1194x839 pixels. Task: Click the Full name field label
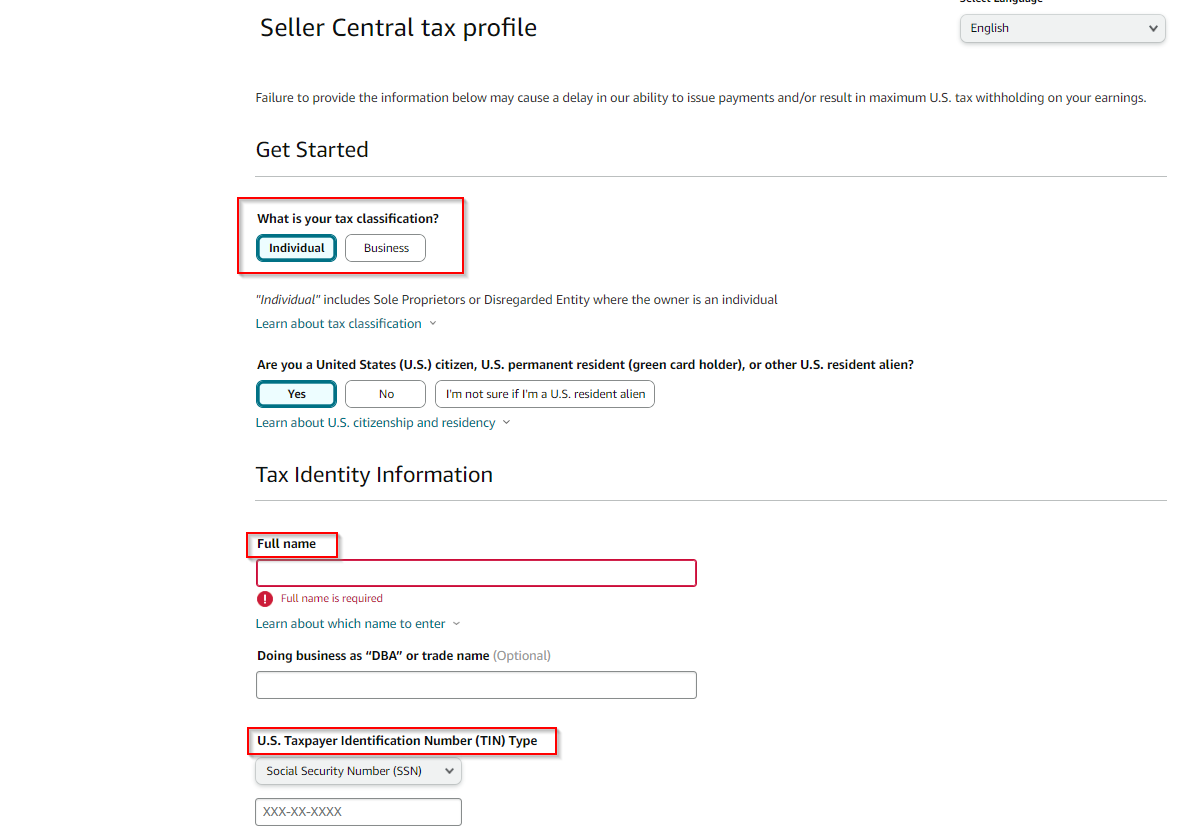(286, 544)
